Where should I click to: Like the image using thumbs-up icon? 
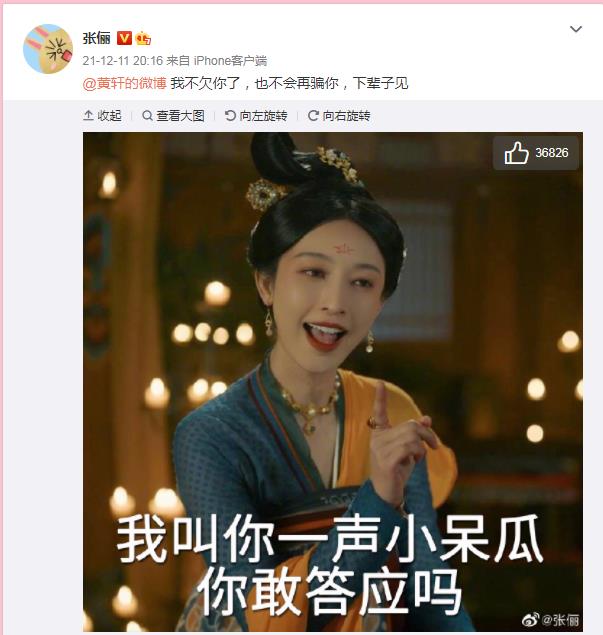(516, 153)
